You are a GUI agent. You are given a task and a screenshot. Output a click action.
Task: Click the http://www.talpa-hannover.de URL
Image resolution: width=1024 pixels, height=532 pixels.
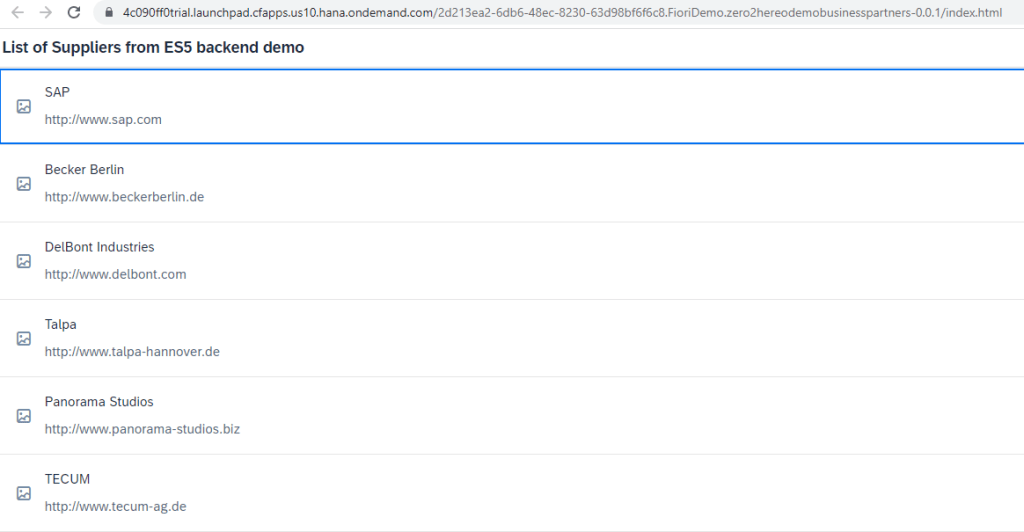pyautogui.click(x=132, y=352)
